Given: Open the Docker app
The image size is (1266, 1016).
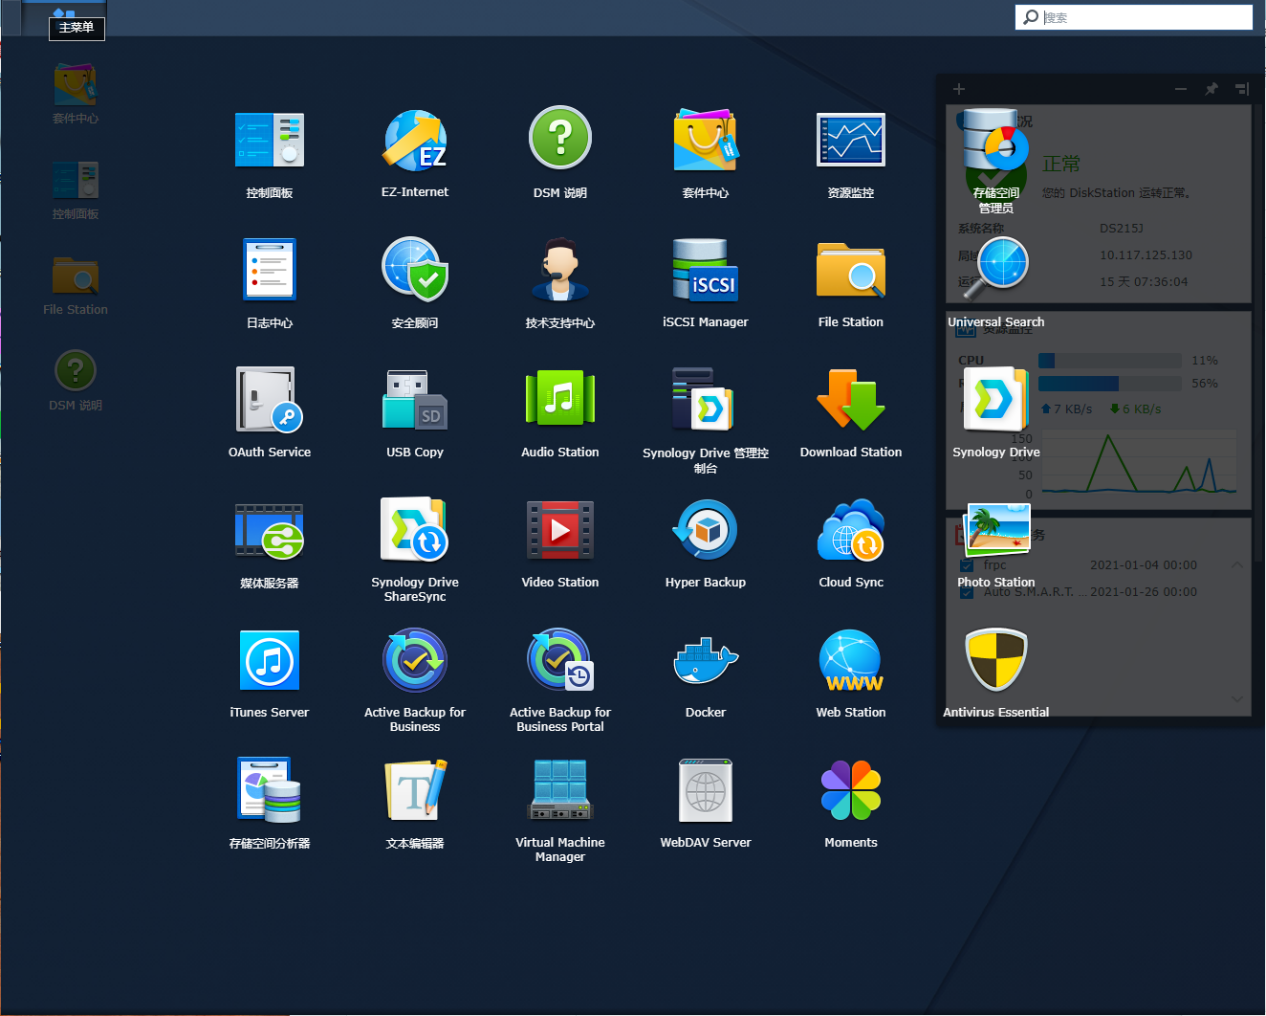Looking at the screenshot, I should tap(705, 662).
